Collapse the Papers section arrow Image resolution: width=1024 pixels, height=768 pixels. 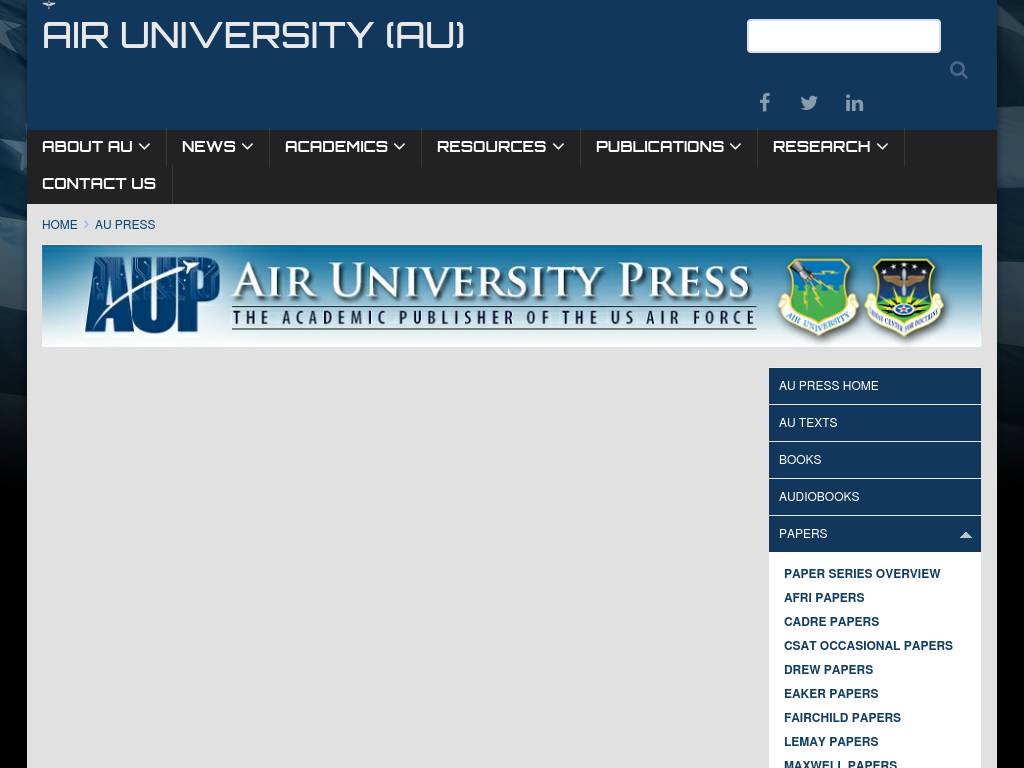tap(965, 535)
